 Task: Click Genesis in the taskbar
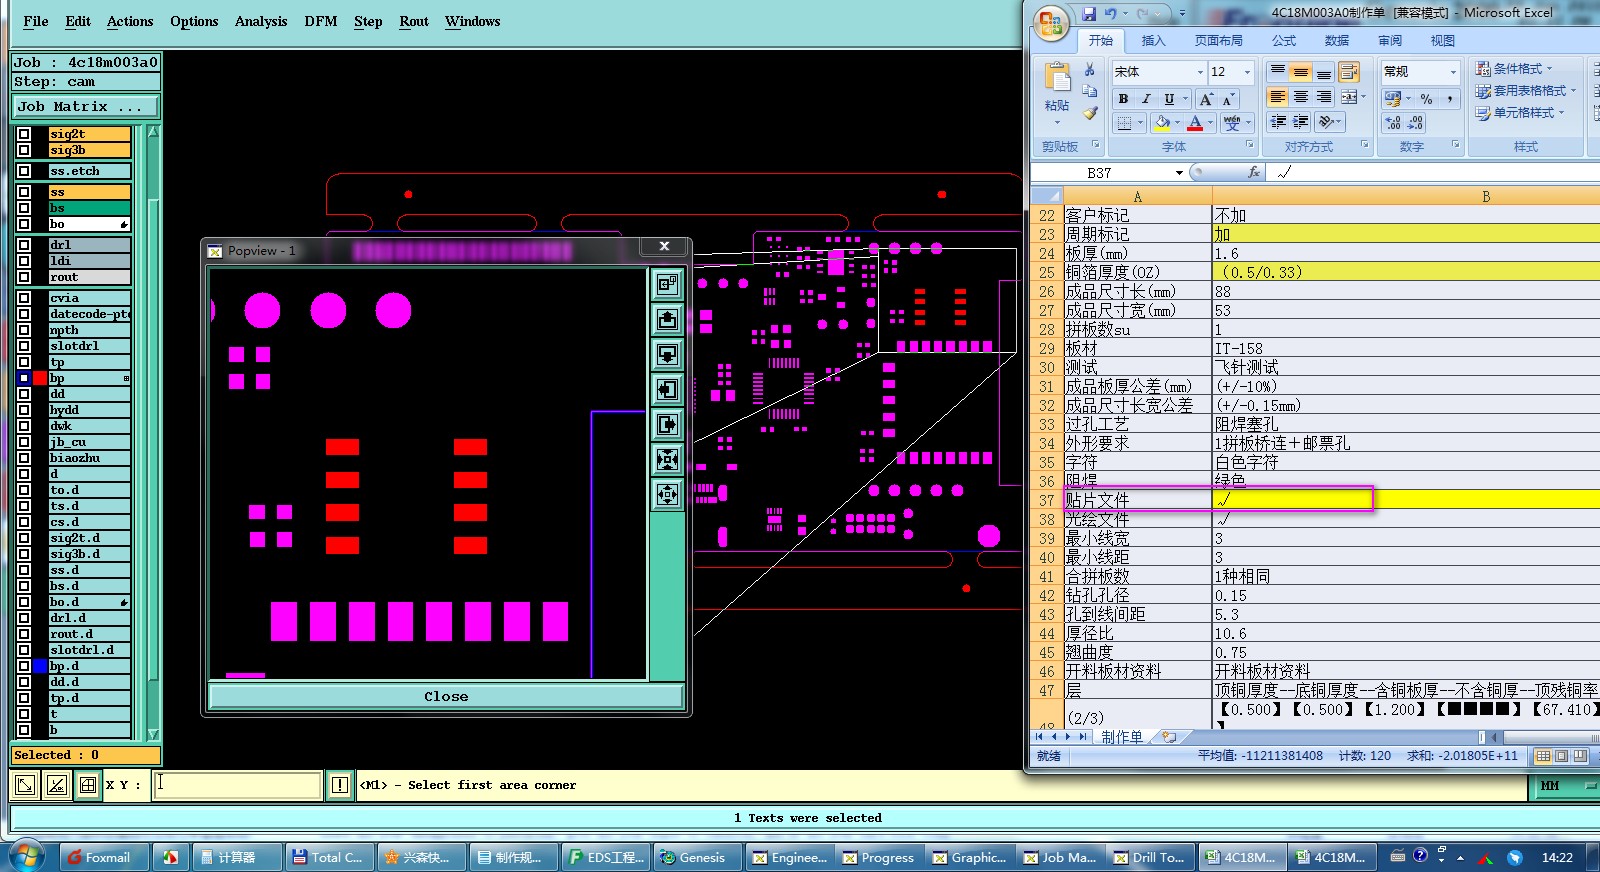(x=698, y=857)
